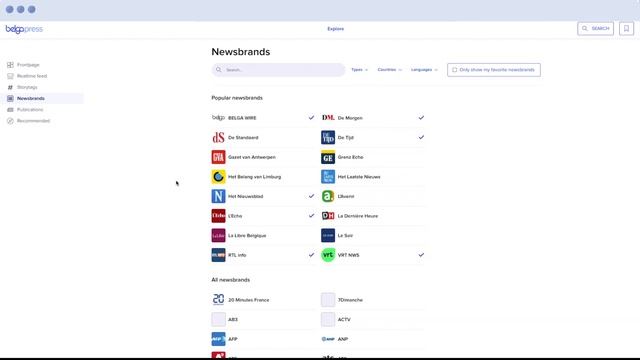640x360 pixels.
Task: Click the Storytags hash icon
Action: click(x=10, y=87)
